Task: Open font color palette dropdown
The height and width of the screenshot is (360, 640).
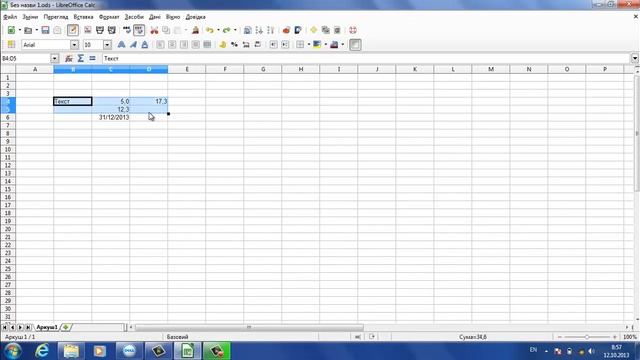Action: pyautogui.click(x=343, y=44)
